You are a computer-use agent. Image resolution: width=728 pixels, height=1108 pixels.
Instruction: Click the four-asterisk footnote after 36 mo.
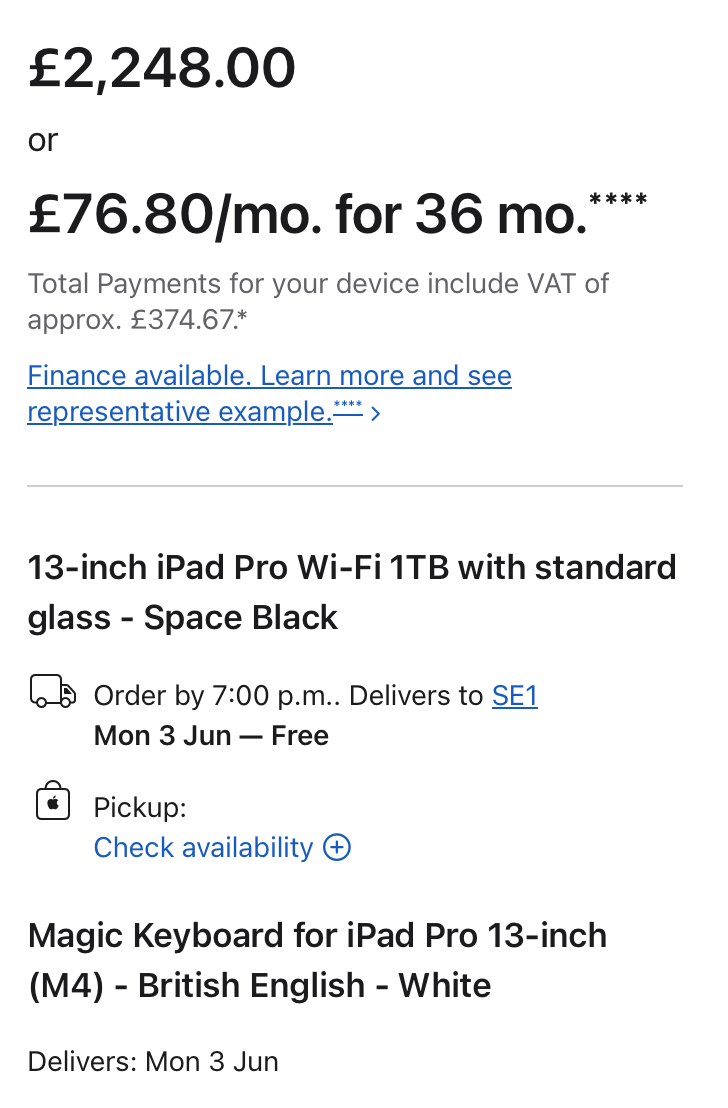coord(619,201)
